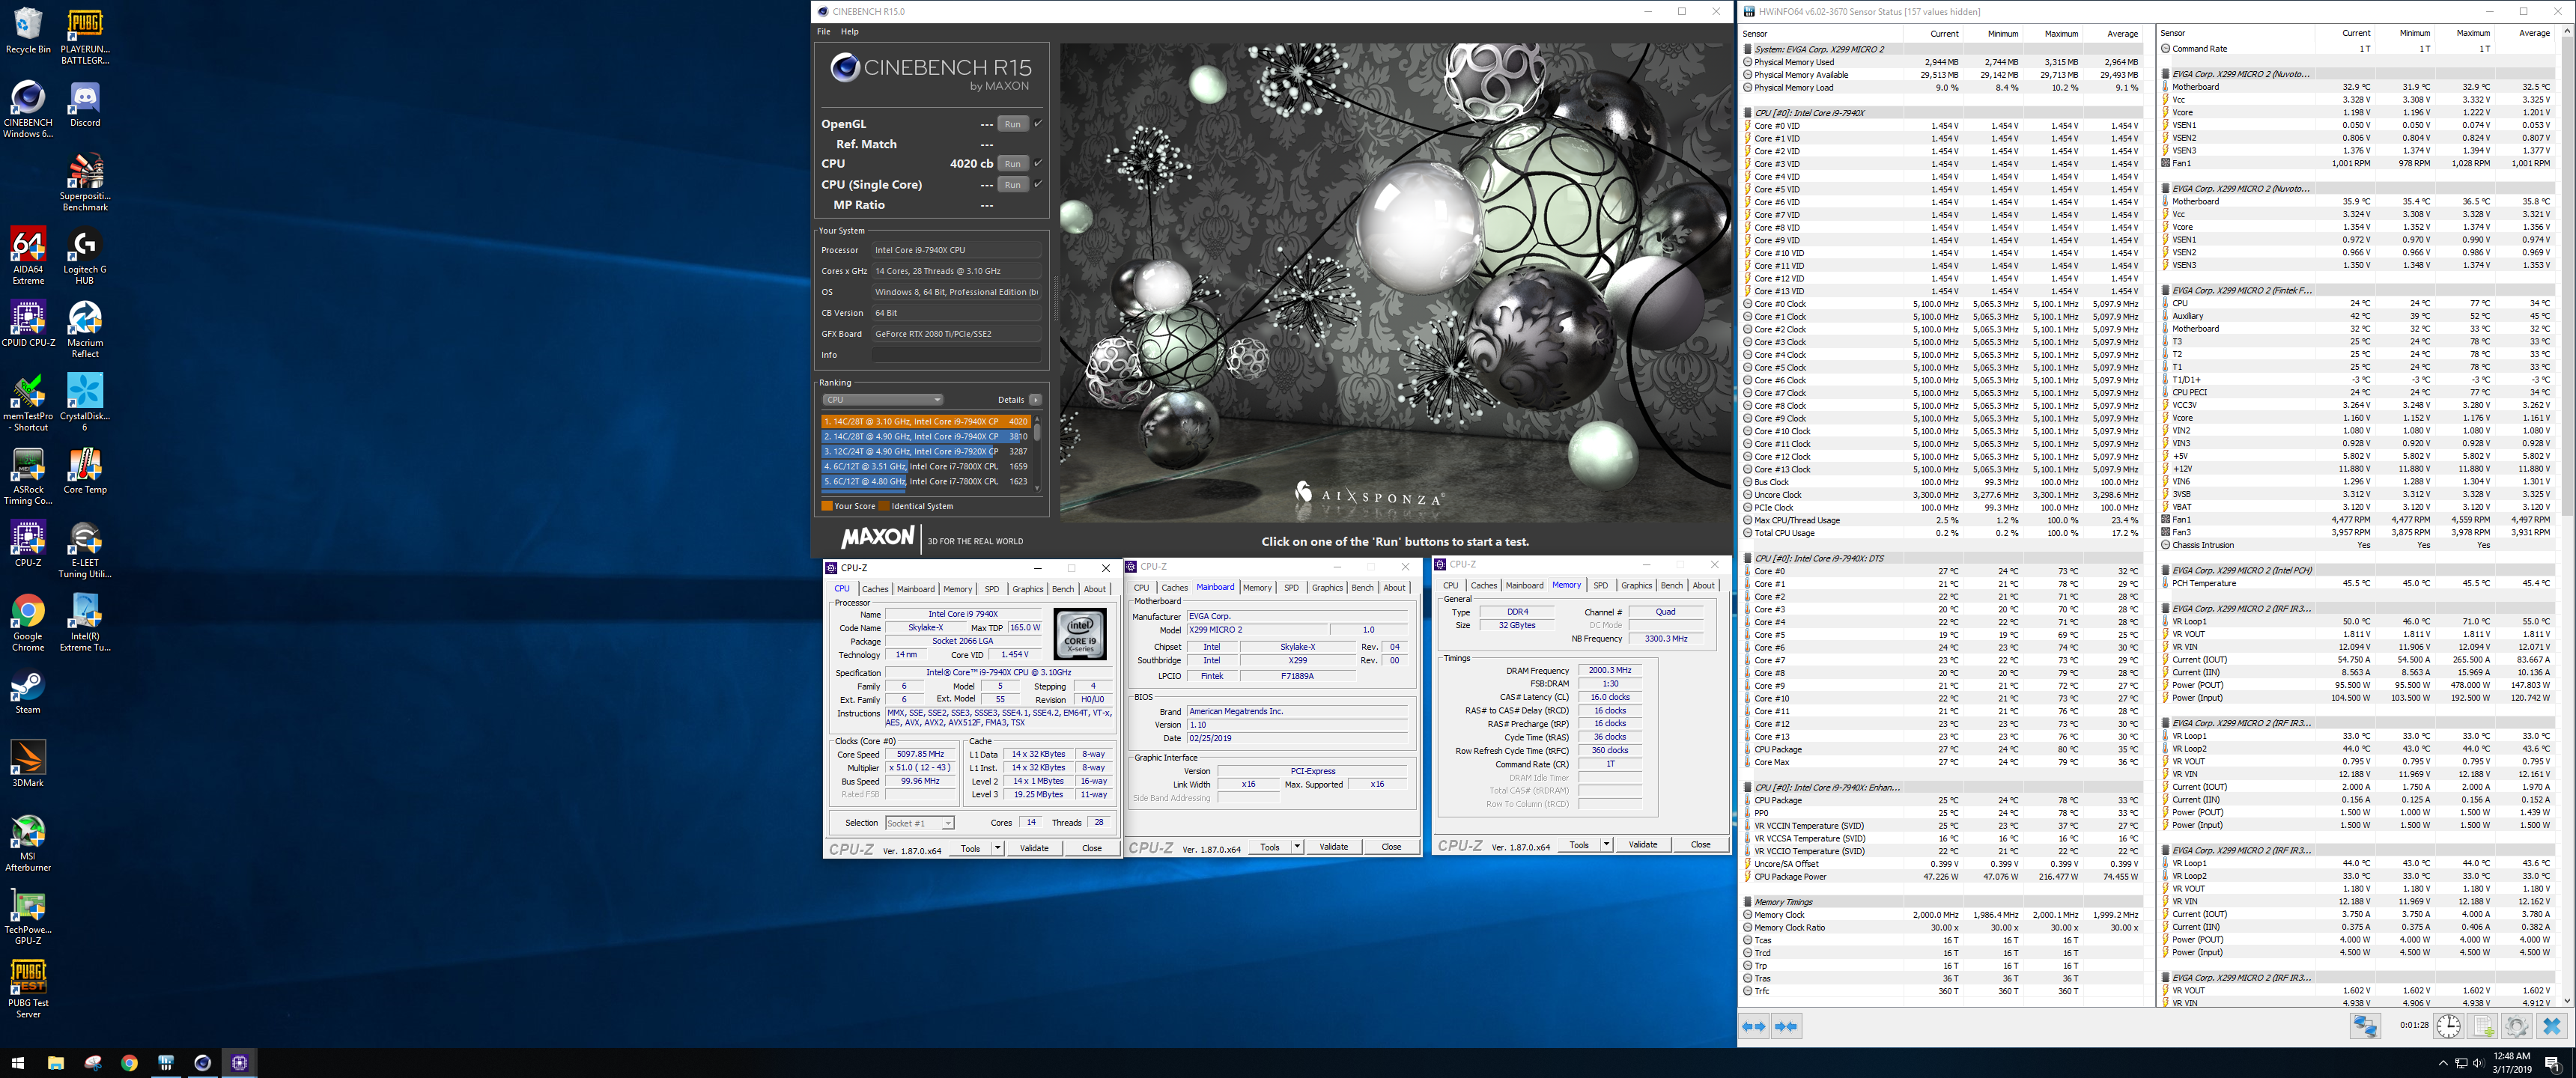Click Close button in CPU-Z Memory window
Image resolution: width=2576 pixels, height=1078 pixels.
click(1700, 845)
